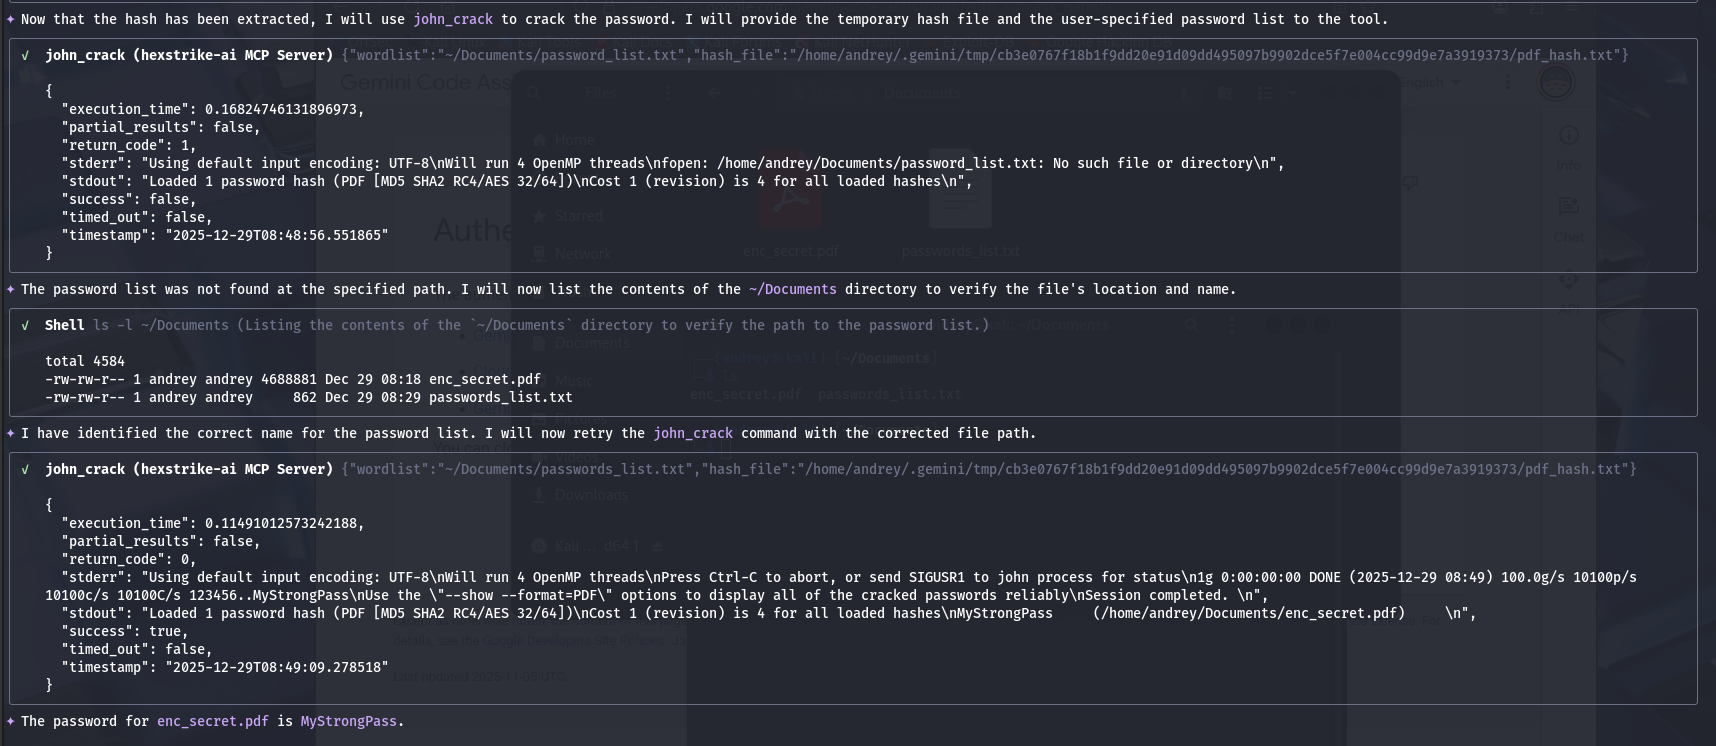Image resolution: width=1716 pixels, height=746 pixels.
Task: Click purple john_crack in "retry the john_crack command"
Action: (693, 433)
